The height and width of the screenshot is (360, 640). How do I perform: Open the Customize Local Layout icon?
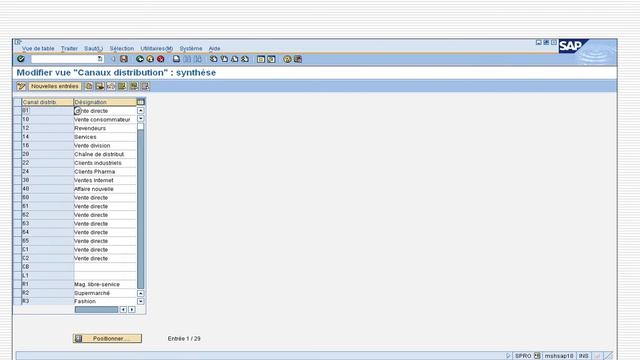coord(298,59)
